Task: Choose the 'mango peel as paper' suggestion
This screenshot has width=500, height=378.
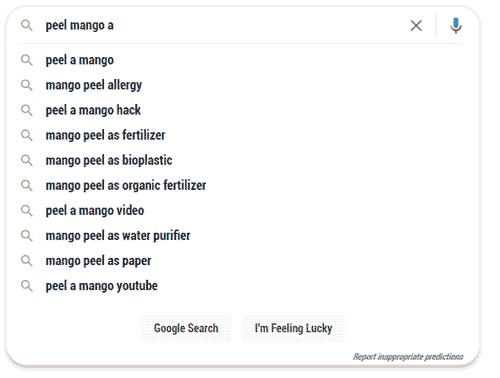Action: 240,261
